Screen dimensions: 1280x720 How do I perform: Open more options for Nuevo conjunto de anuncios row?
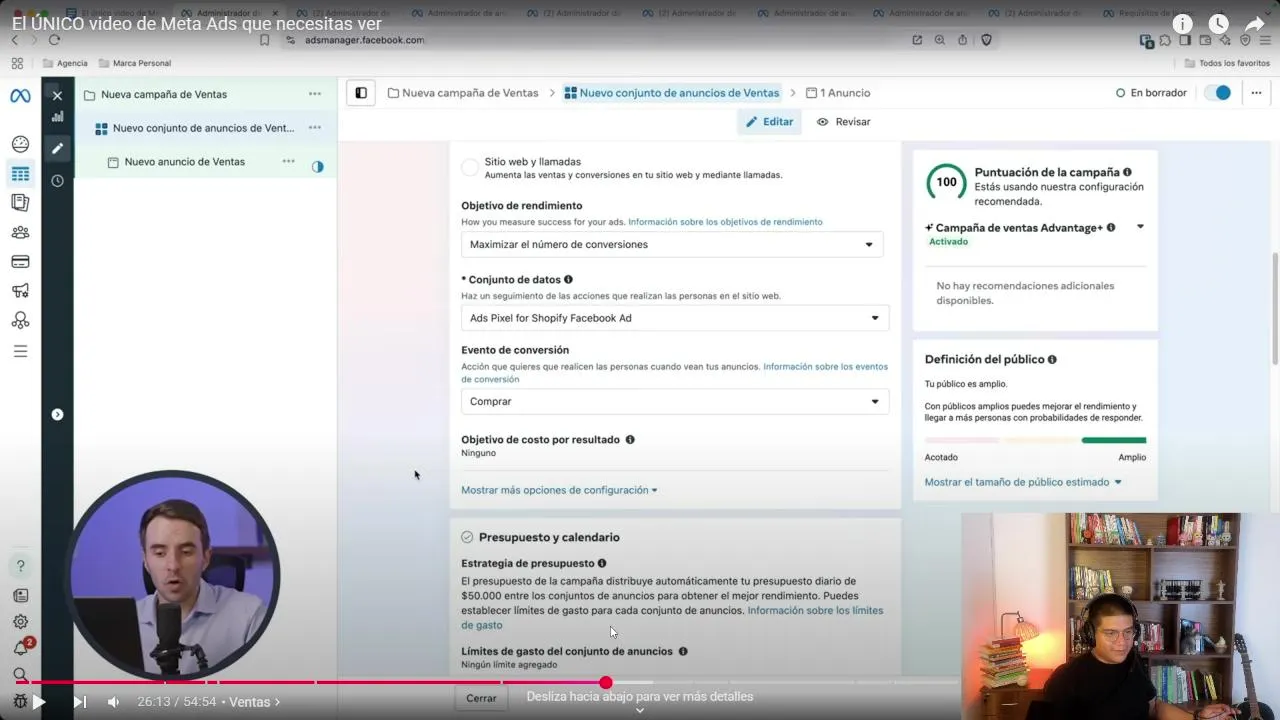pyautogui.click(x=315, y=128)
